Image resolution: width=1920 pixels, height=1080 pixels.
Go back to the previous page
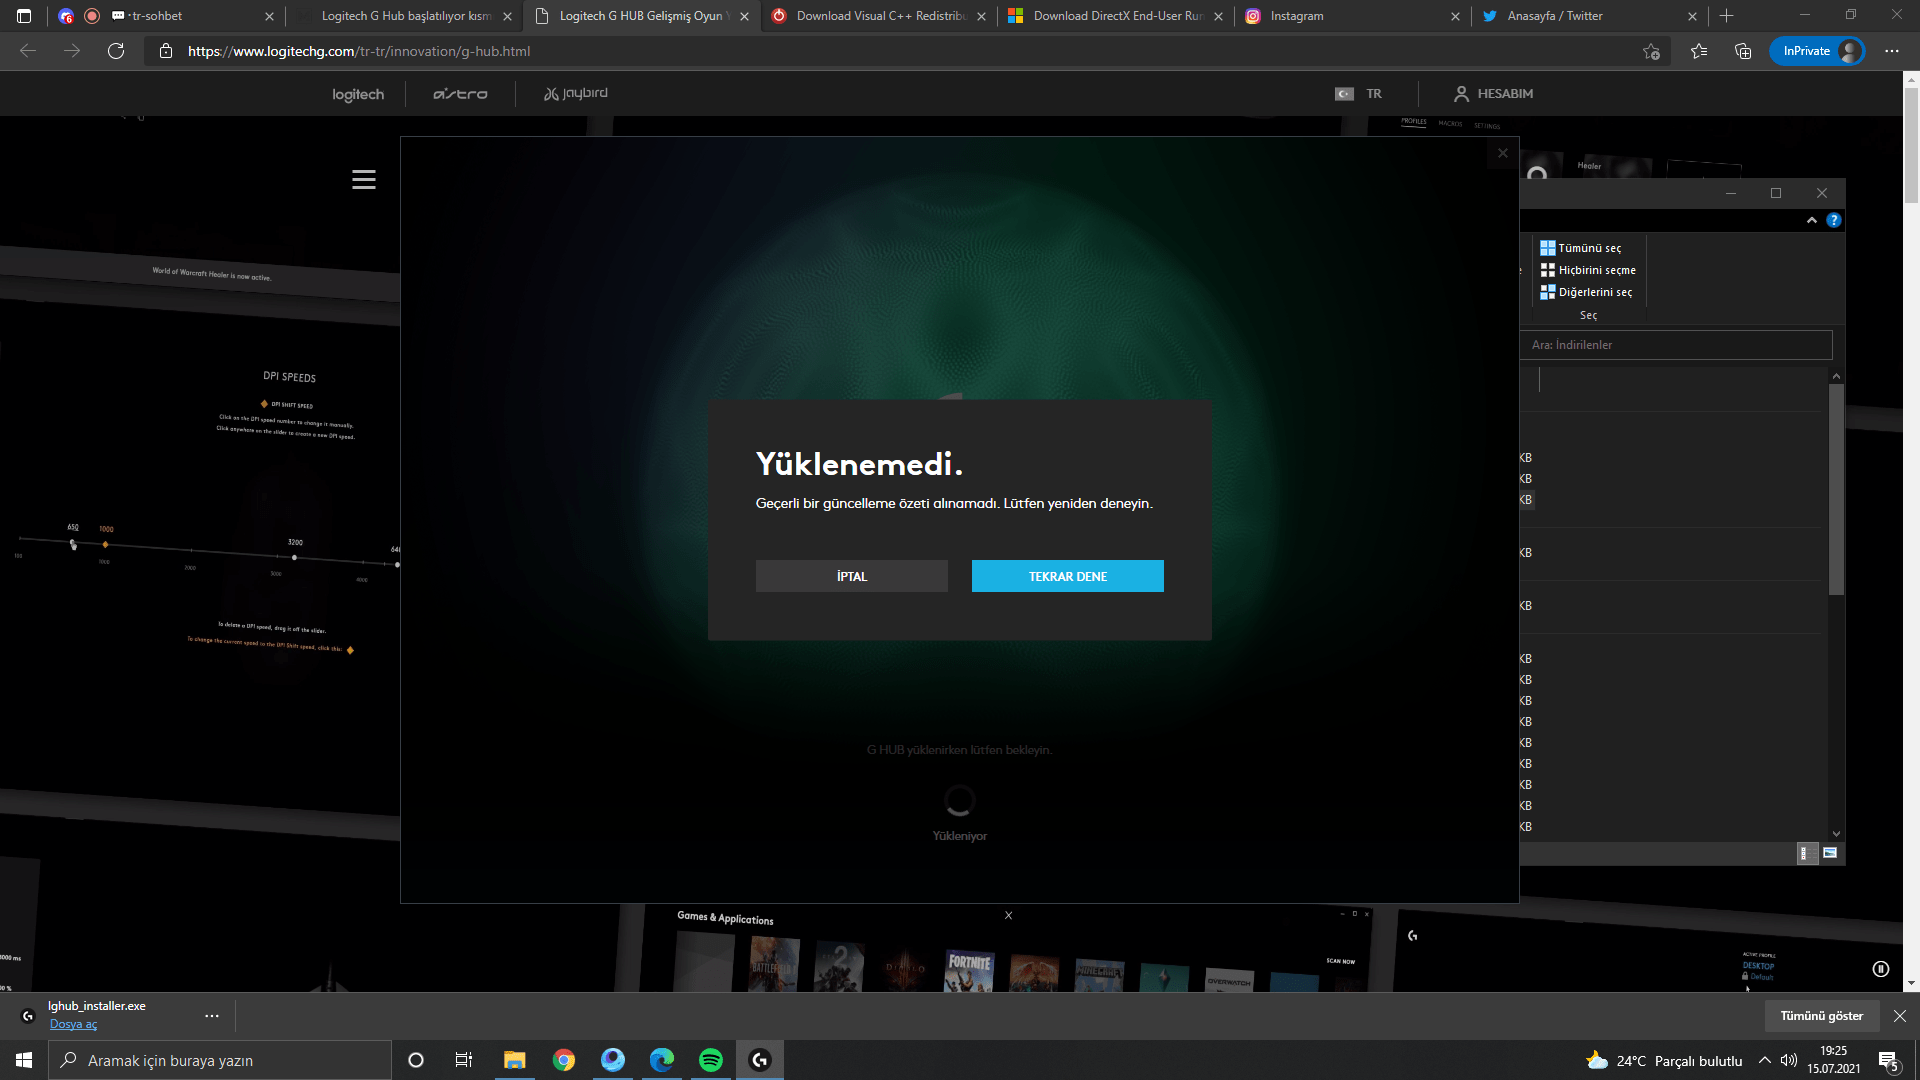click(28, 51)
